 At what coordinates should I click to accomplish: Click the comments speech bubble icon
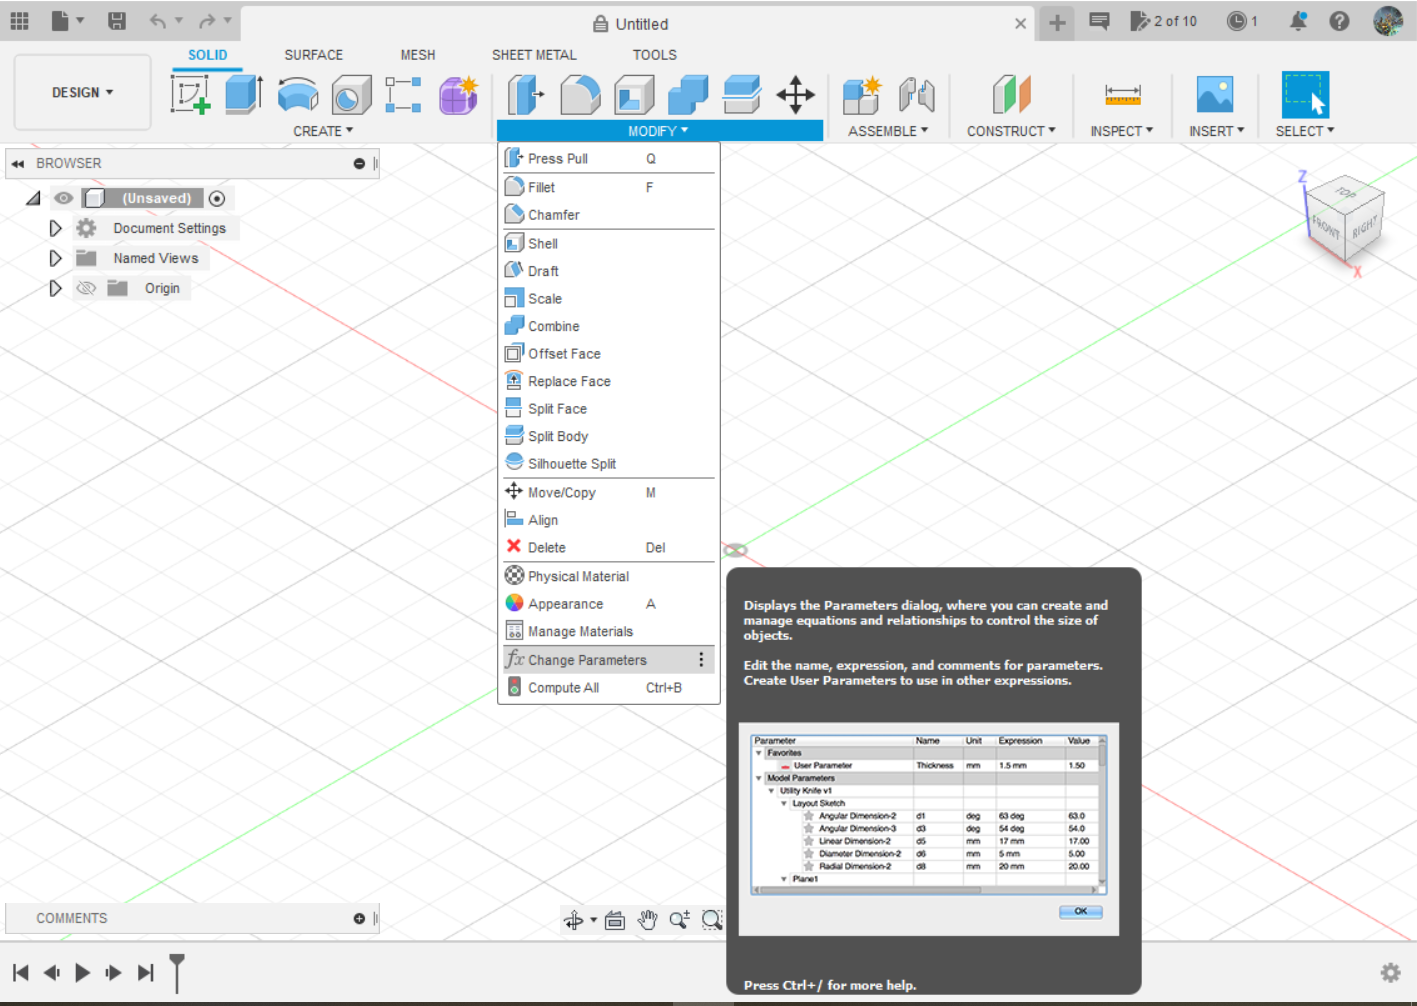point(1099,21)
